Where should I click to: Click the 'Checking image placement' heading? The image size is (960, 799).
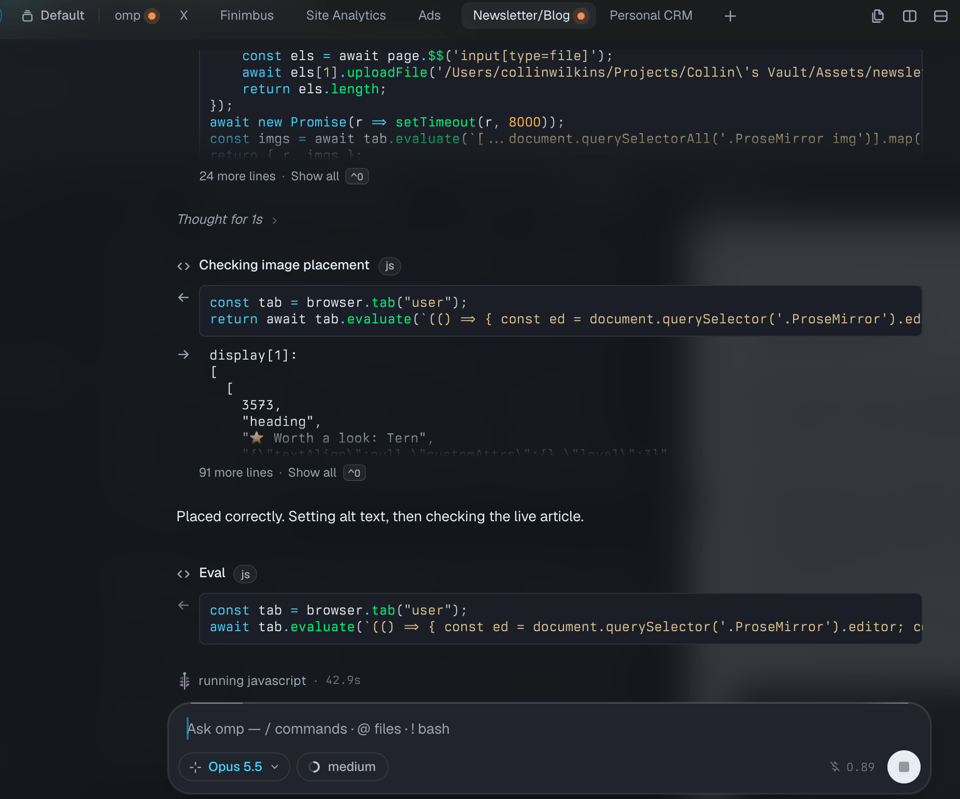coord(284,265)
